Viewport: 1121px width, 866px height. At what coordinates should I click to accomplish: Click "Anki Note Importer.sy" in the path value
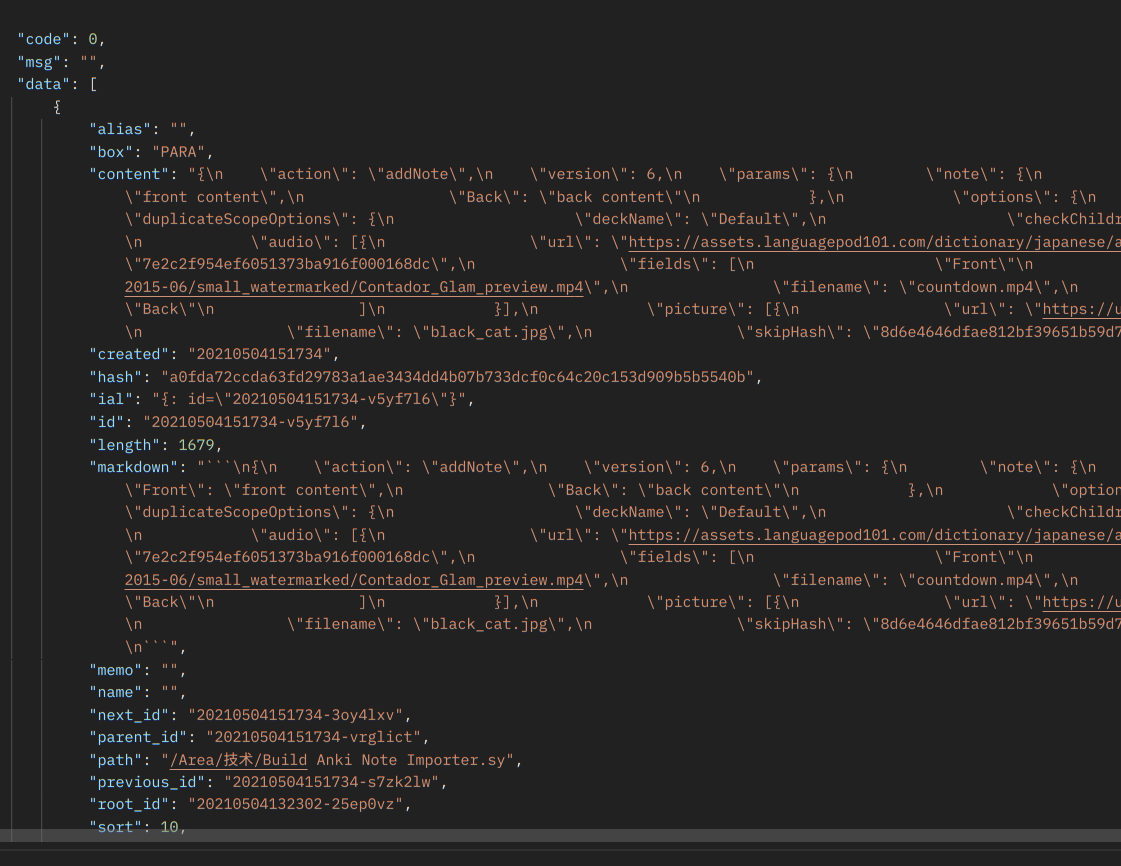click(x=411, y=761)
